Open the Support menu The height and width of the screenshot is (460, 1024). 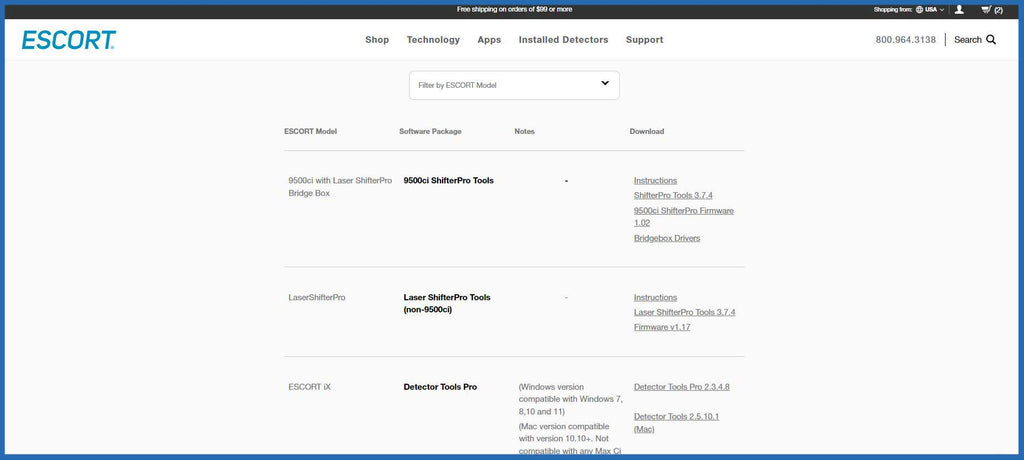[644, 40]
